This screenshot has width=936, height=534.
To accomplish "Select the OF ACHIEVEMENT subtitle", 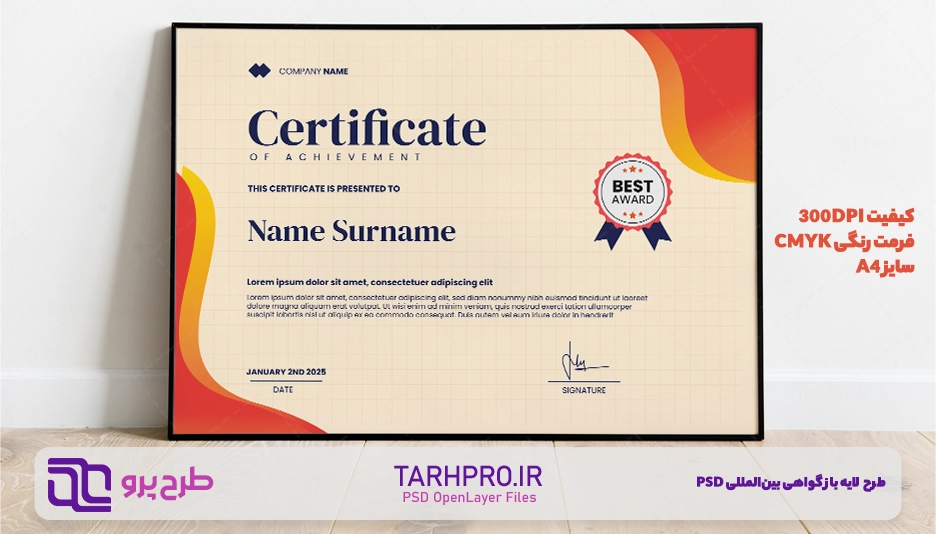I will (334, 157).
